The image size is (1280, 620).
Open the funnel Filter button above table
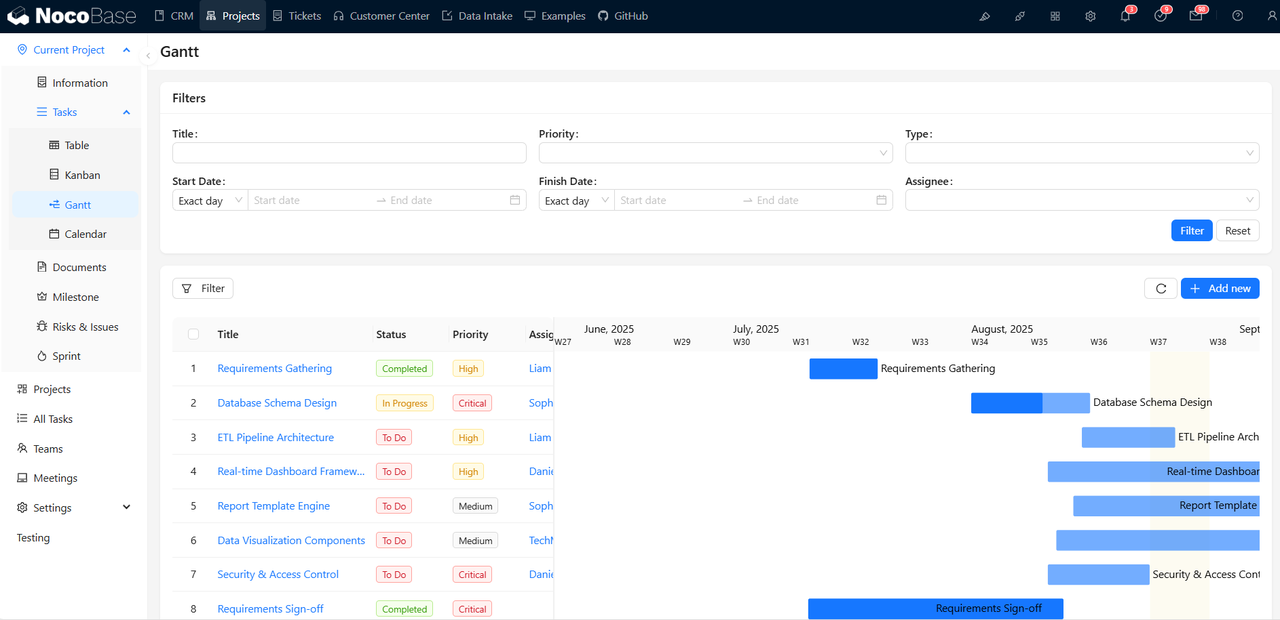click(x=203, y=288)
